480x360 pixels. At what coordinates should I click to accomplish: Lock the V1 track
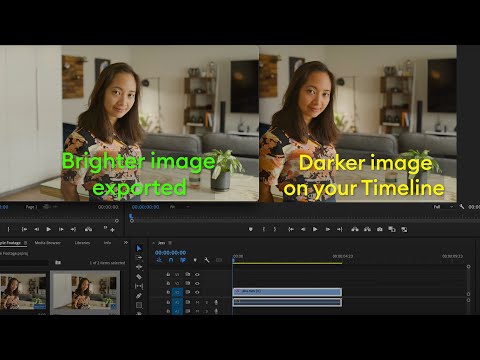pos(168,292)
